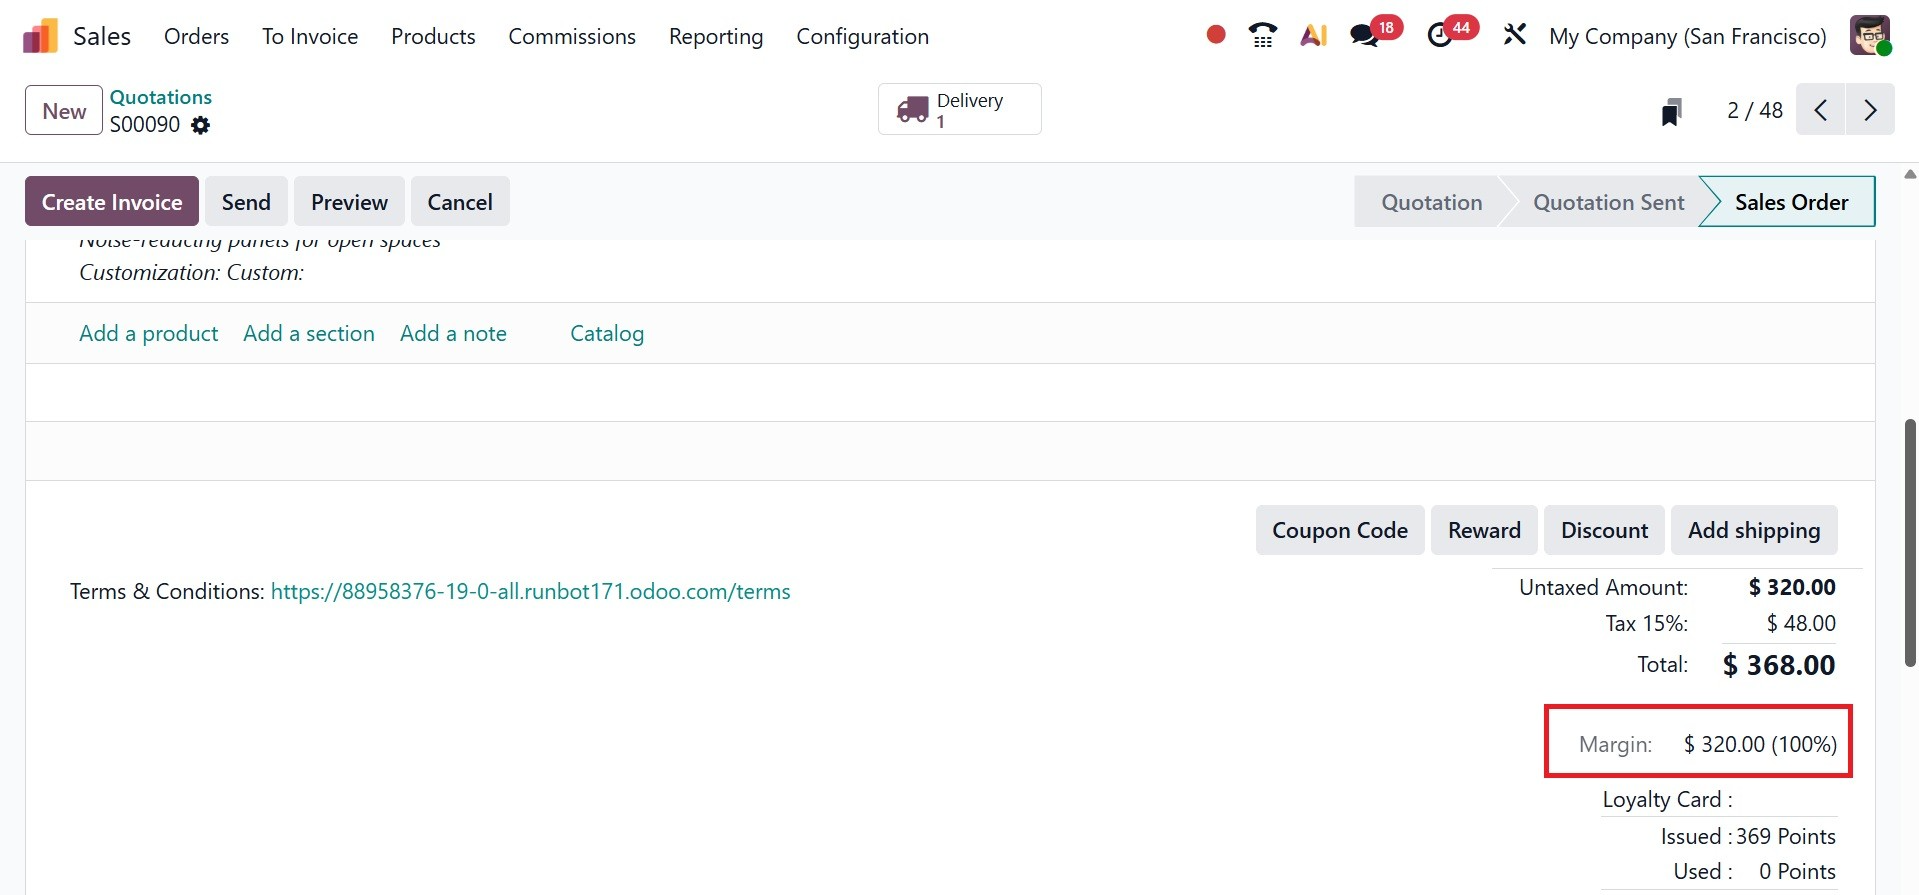Open the Commissions menu
Image resolution: width=1919 pixels, height=895 pixels.
(572, 36)
